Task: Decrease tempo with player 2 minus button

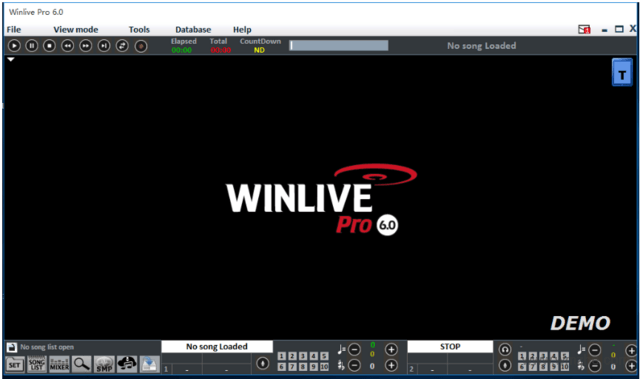Action: [x=595, y=350]
